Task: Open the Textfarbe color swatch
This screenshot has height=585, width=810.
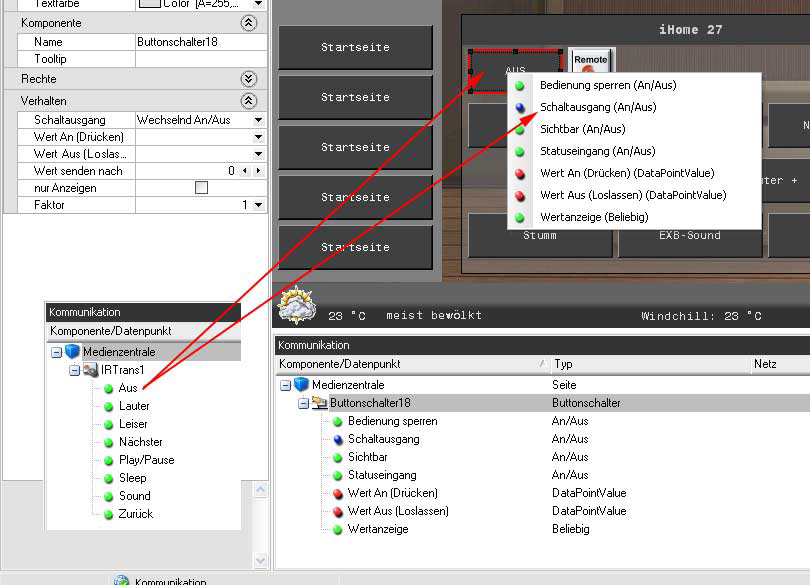Action: [150, 4]
